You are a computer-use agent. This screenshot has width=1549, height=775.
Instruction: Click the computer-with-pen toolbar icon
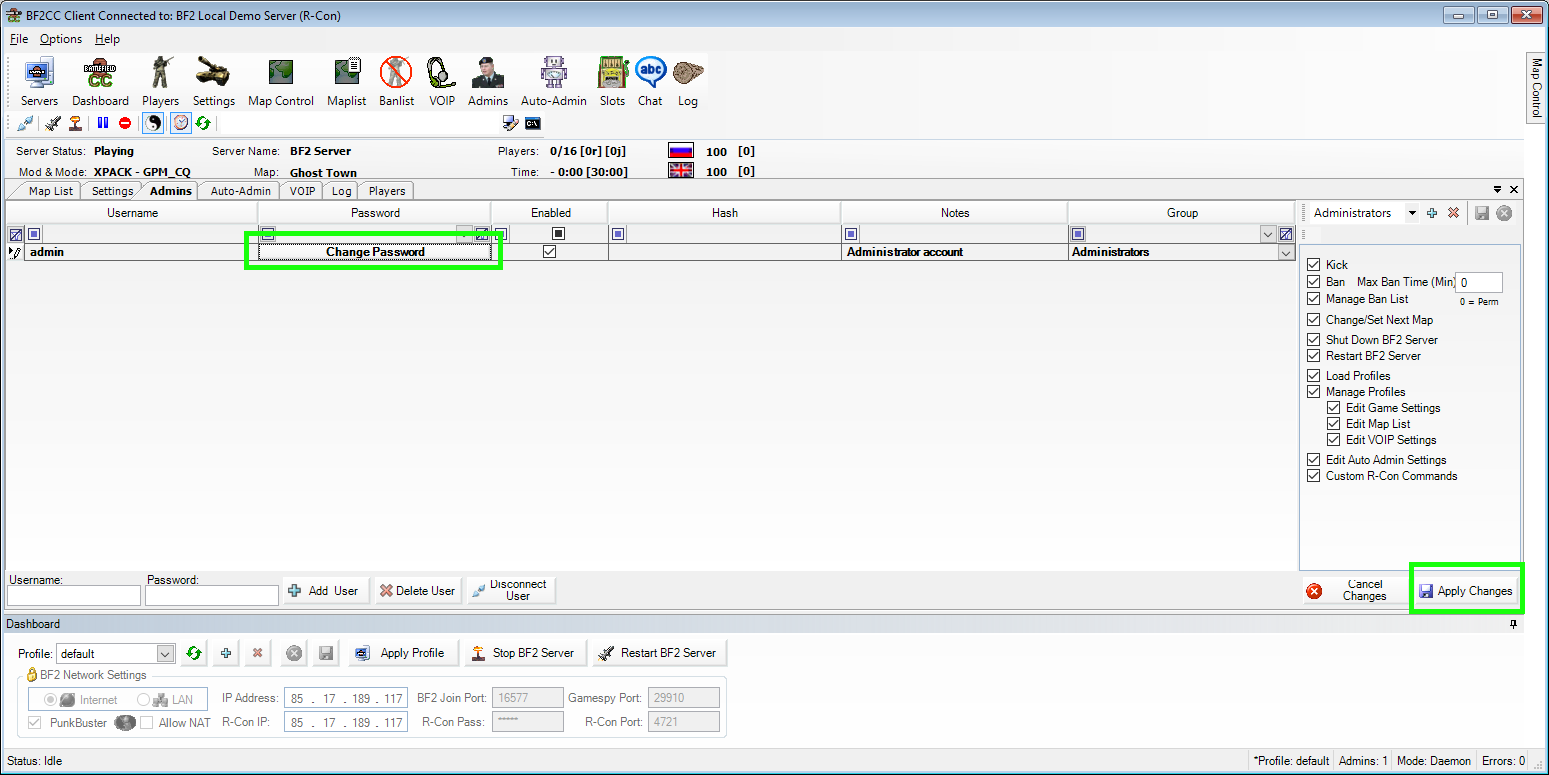point(510,123)
